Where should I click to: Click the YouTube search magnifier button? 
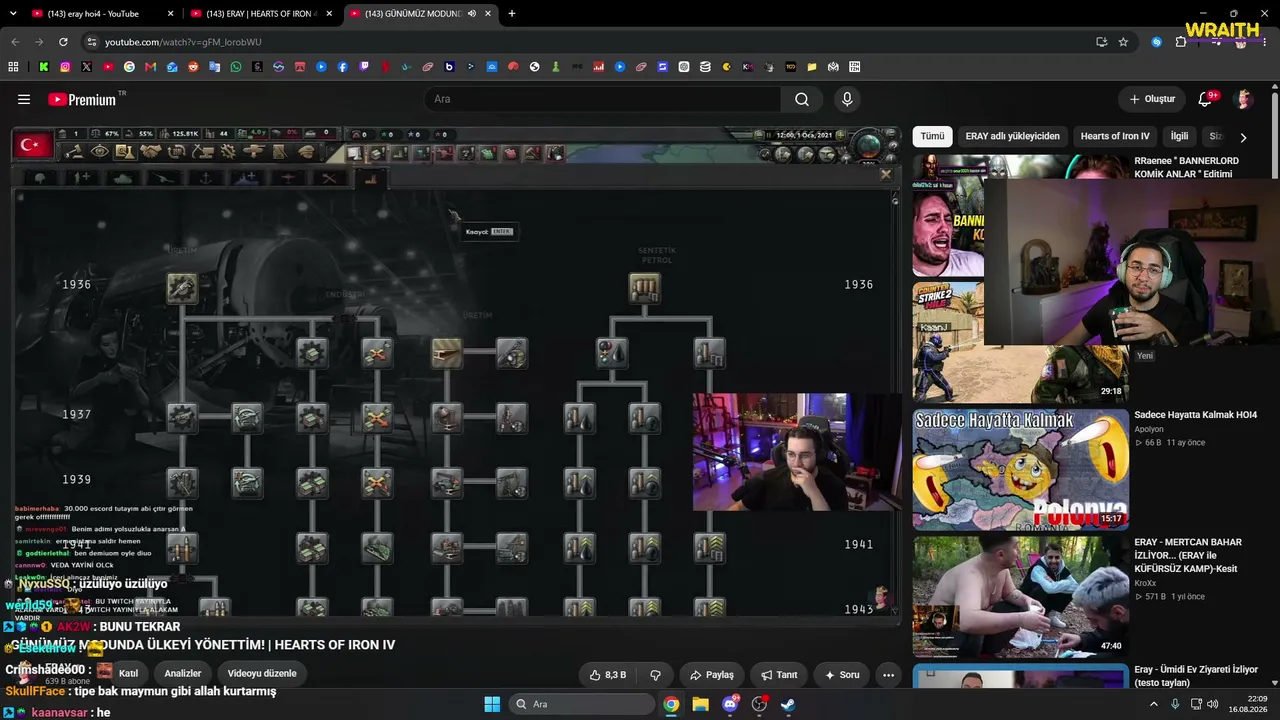(x=802, y=99)
